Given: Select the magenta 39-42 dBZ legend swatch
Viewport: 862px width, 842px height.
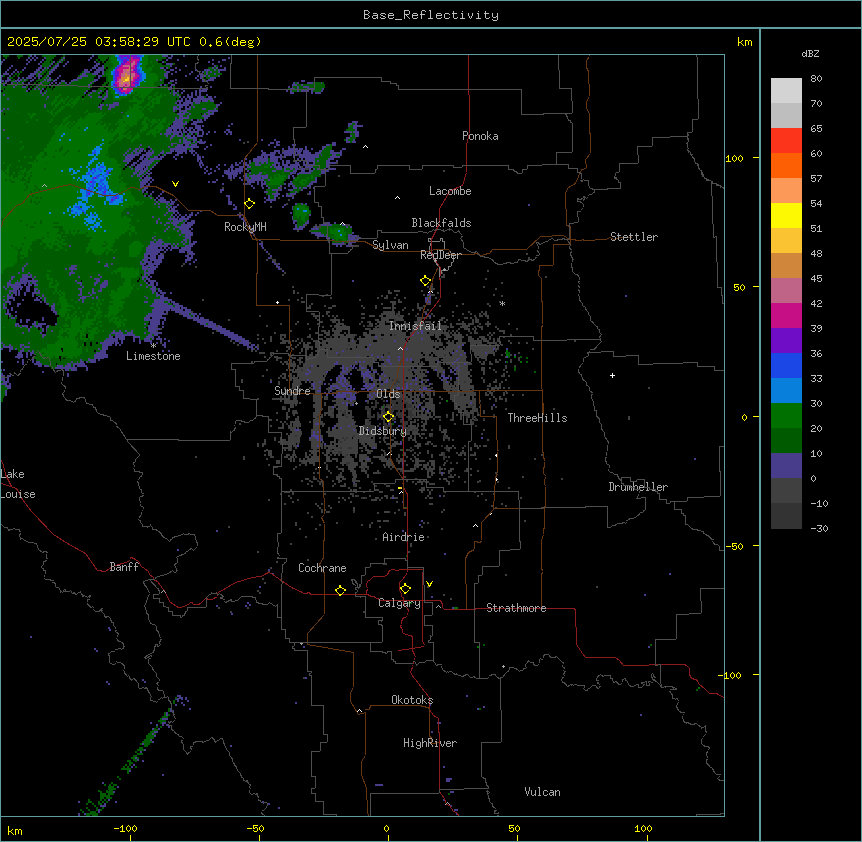Looking at the screenshot, I should pos(786,315).
